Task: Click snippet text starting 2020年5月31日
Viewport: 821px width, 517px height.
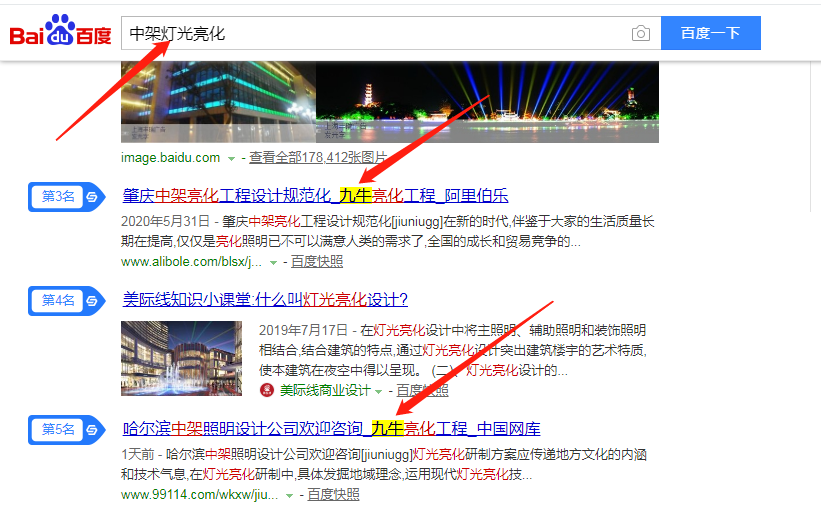Action: tap(387, 231)
